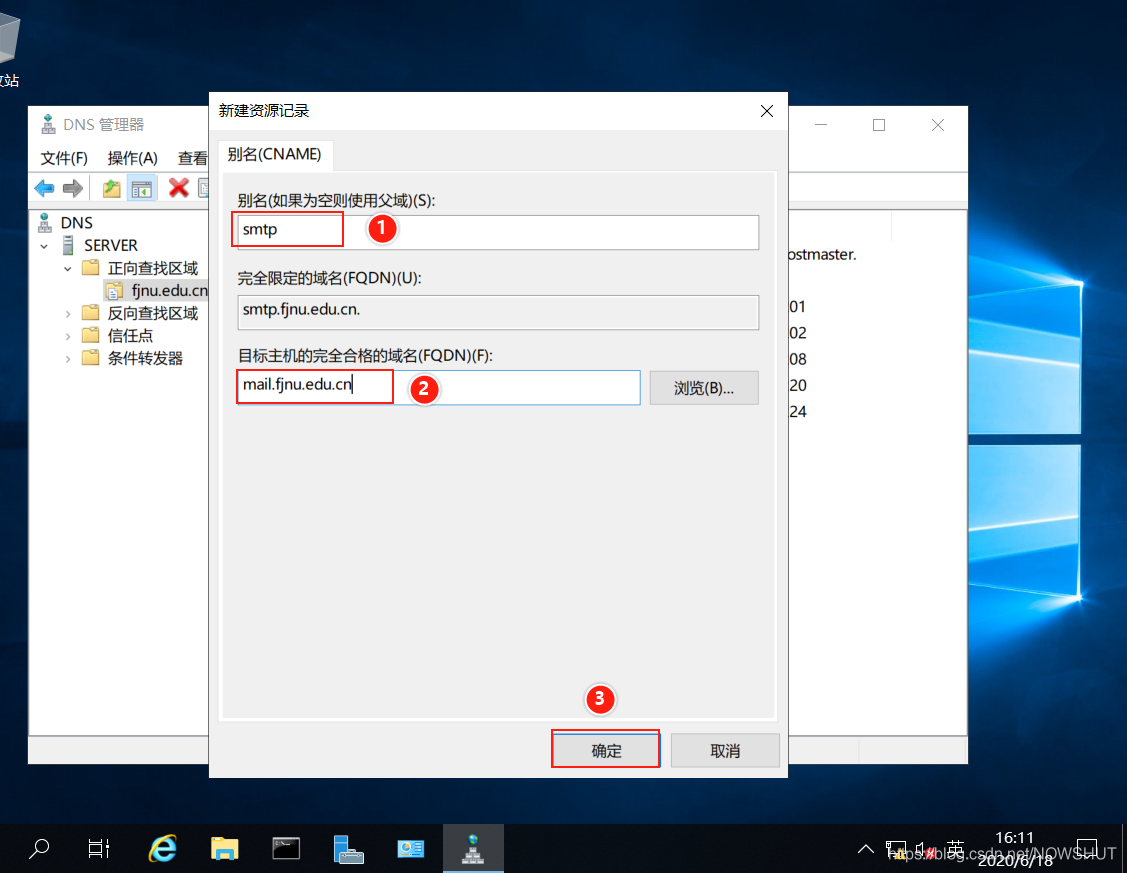This screenshot has width=1127, height=873.
Task: Click the 确定 button
Action: 606,751
